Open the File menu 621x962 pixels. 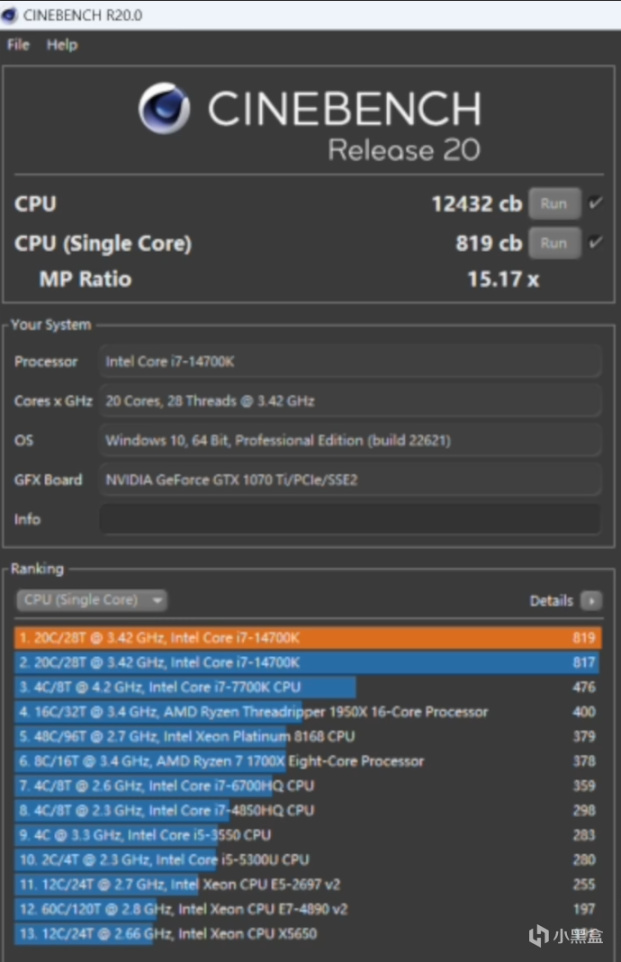18,45
